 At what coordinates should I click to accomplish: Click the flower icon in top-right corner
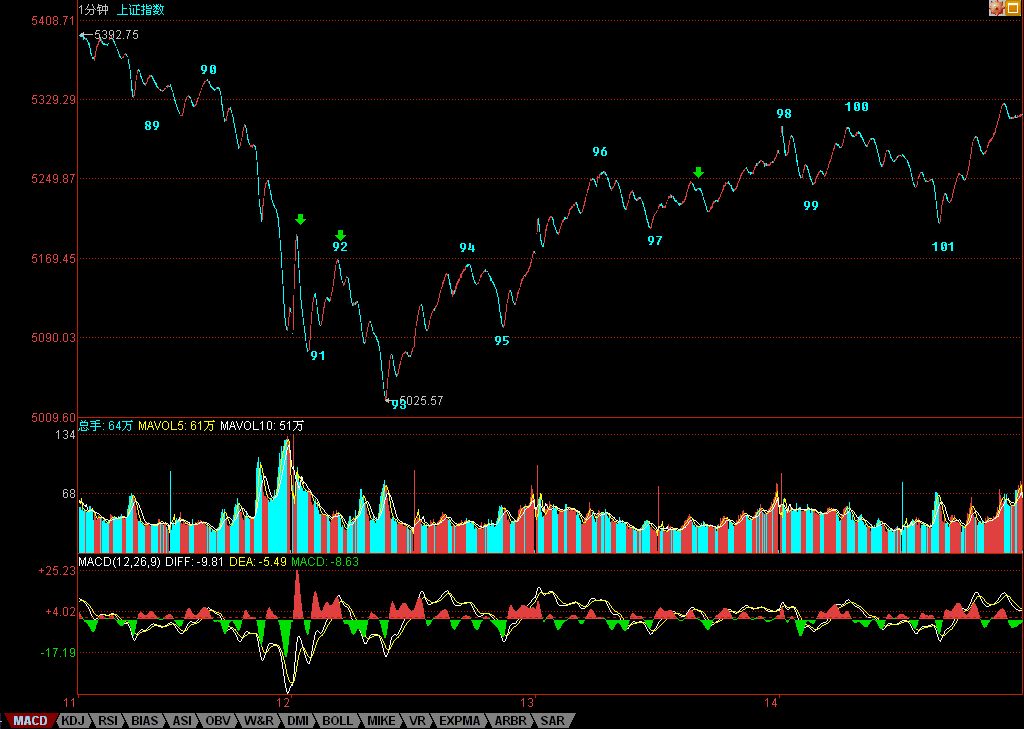coord(996,8)
